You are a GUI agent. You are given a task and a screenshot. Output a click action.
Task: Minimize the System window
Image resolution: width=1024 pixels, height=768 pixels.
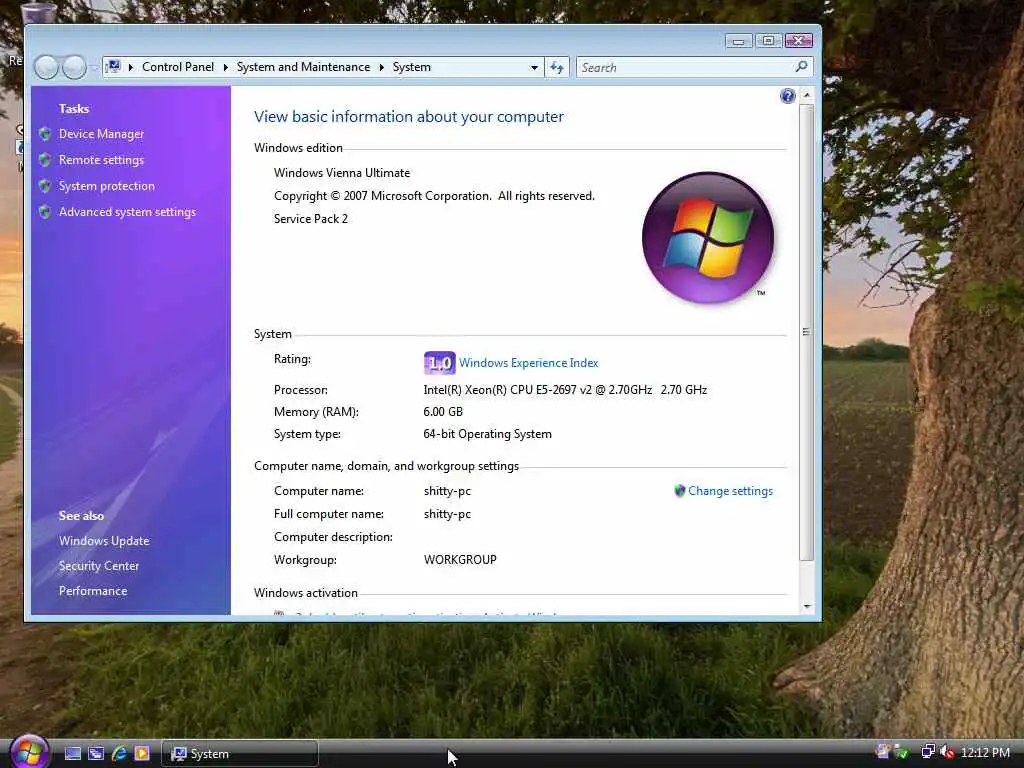(x=738, y=41)
